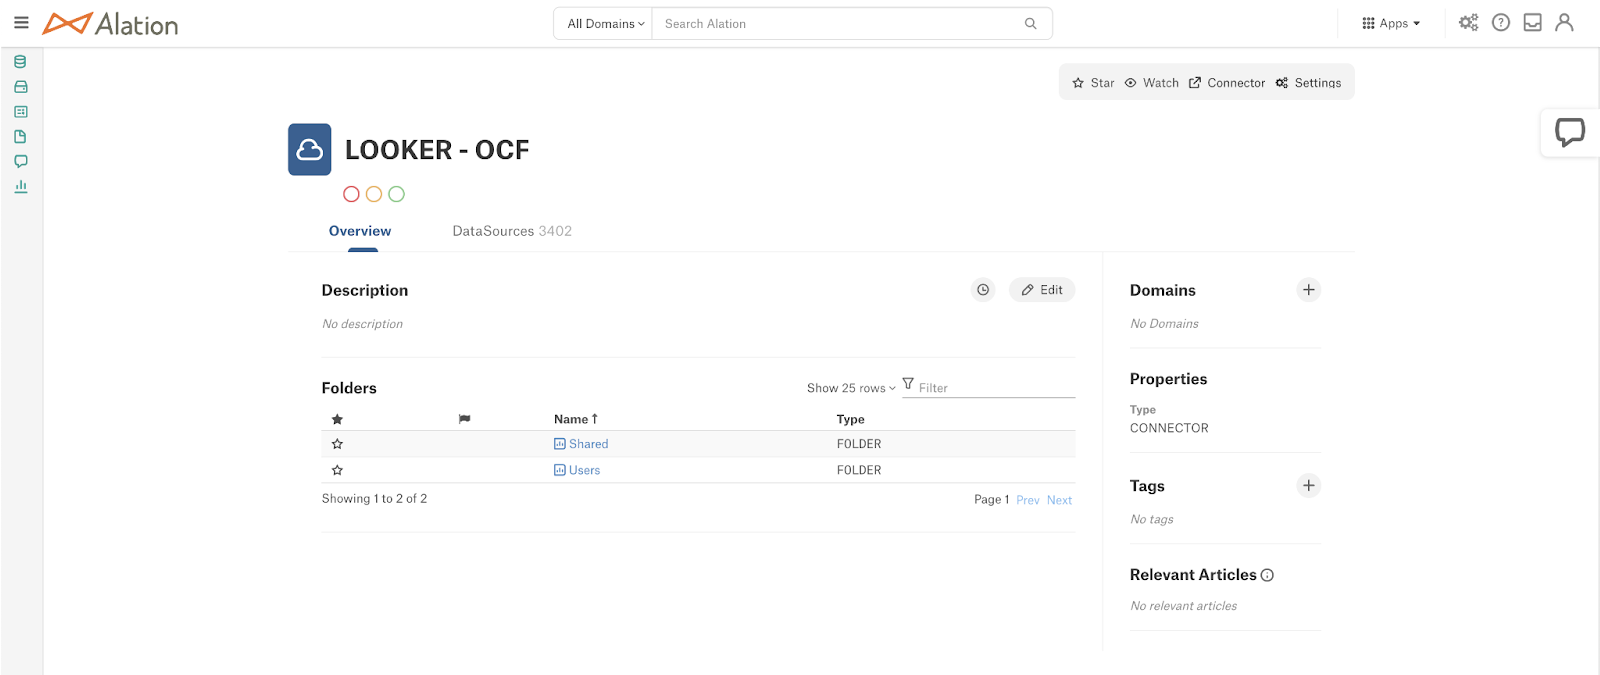The image size is (1600, 675).
Task: Open the user account profile icon
Action: pyautogui.click(x=1564, y=22)
